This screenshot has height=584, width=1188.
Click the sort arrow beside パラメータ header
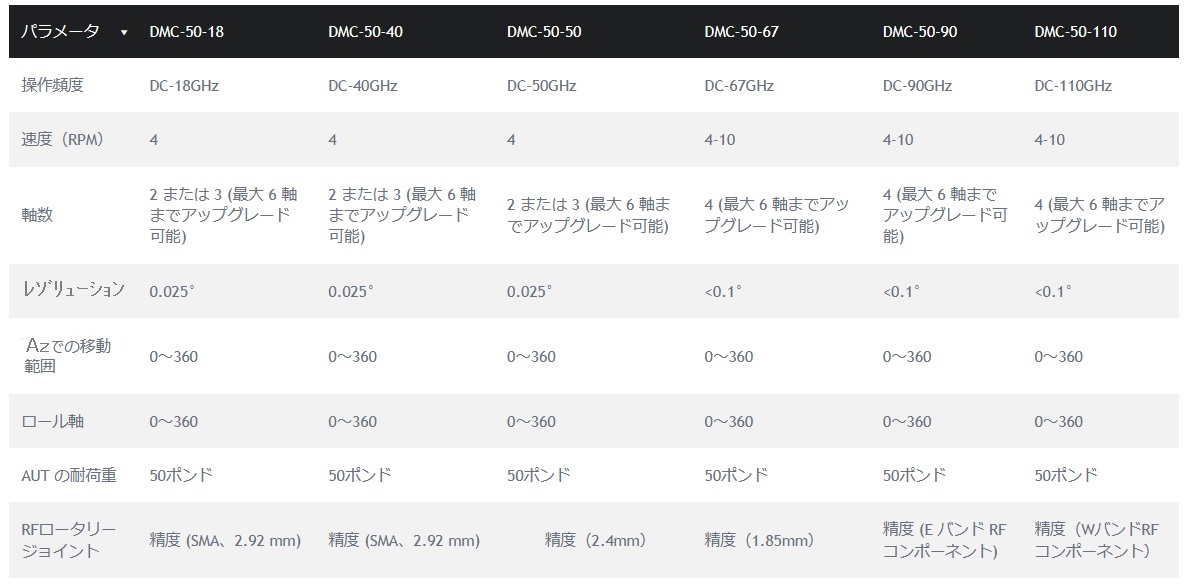(124, 32)
